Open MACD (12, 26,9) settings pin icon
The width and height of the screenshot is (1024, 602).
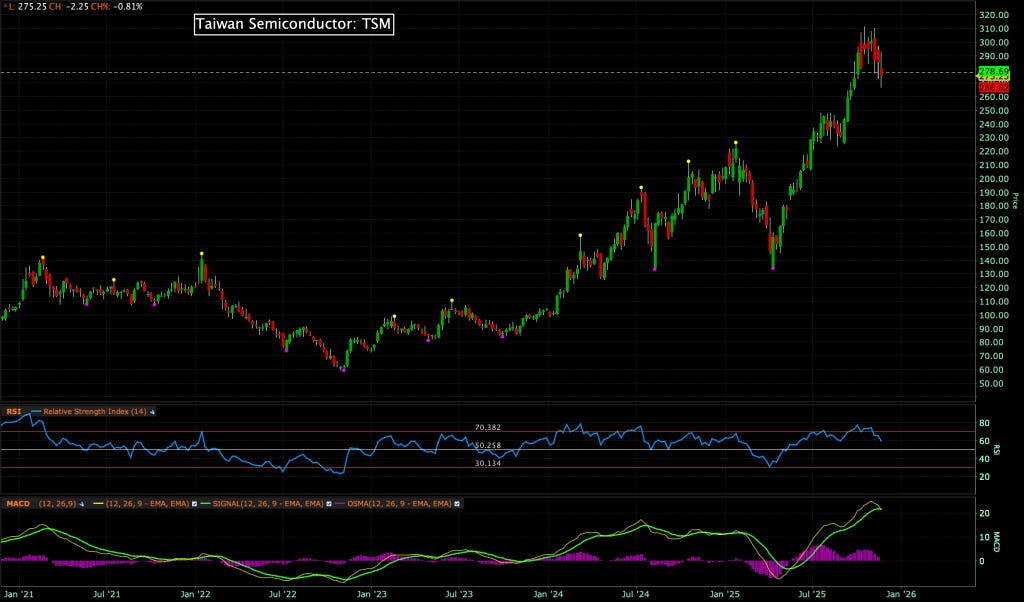point(82,504)
